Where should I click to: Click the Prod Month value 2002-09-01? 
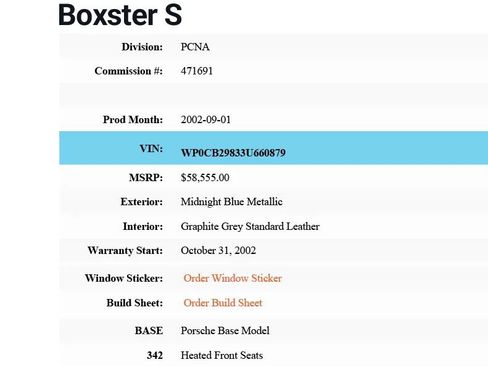point(206,120)
